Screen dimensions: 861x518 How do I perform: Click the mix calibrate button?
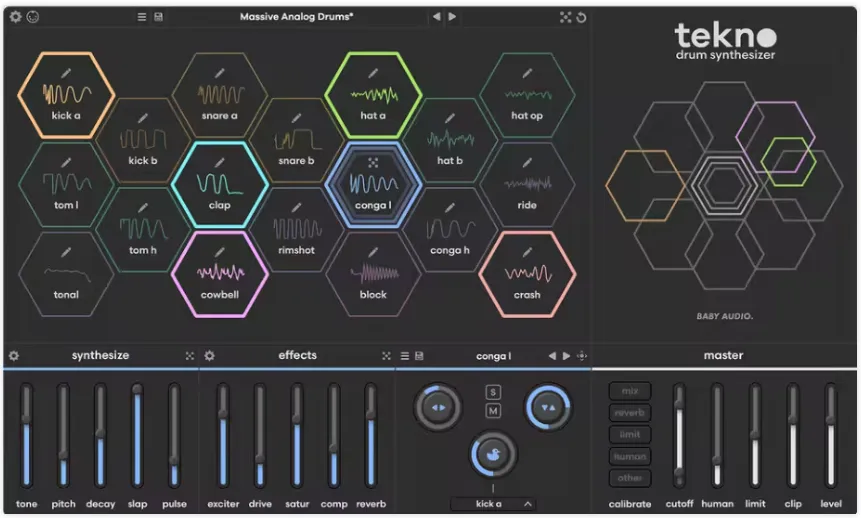point(630,391)
